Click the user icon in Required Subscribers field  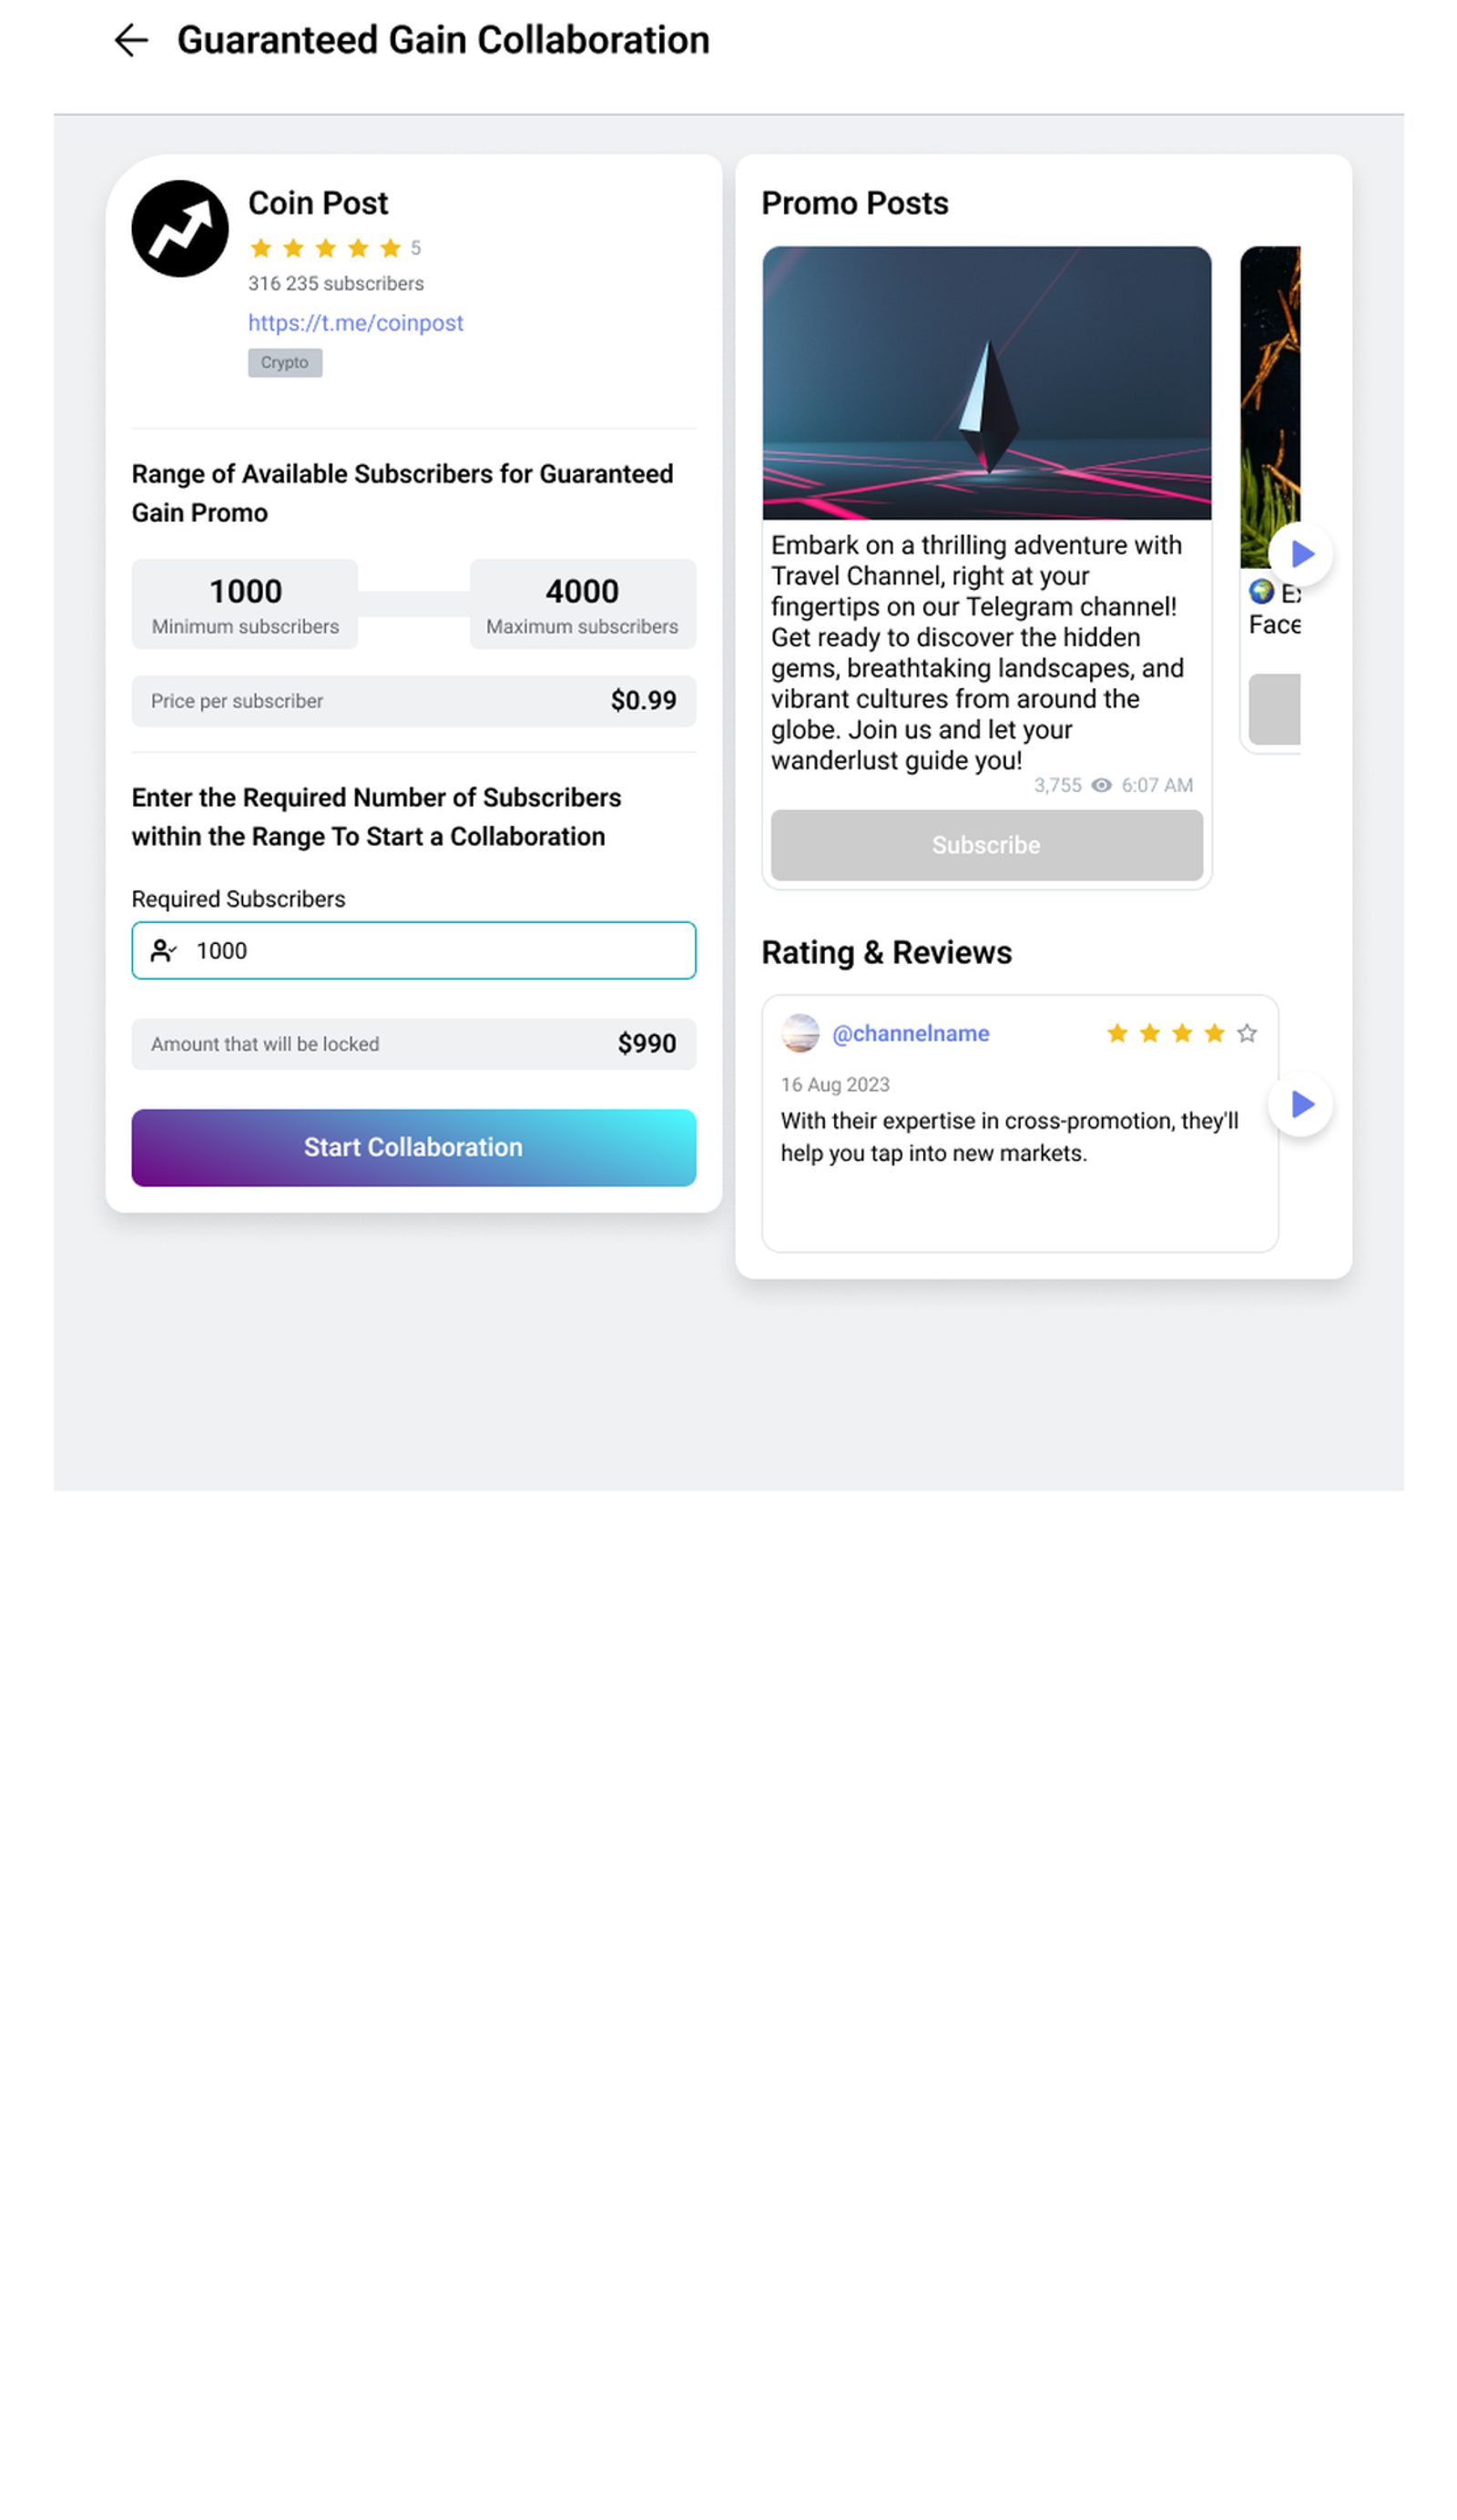tap(163, 950)
